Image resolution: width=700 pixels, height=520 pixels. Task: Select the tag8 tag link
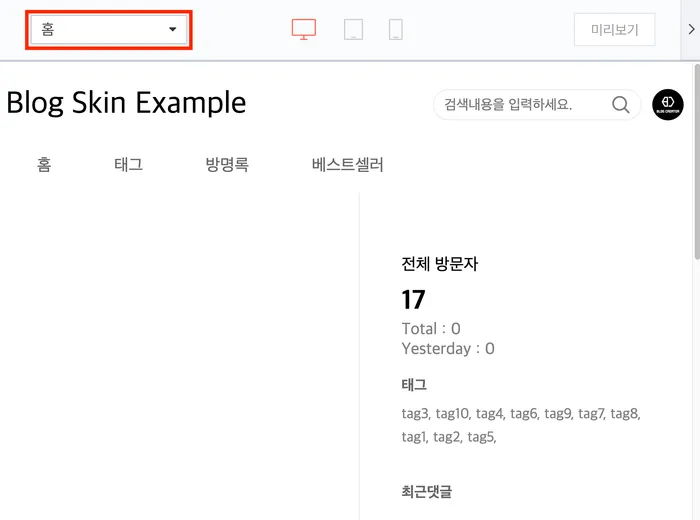click(x=625, y=414)
